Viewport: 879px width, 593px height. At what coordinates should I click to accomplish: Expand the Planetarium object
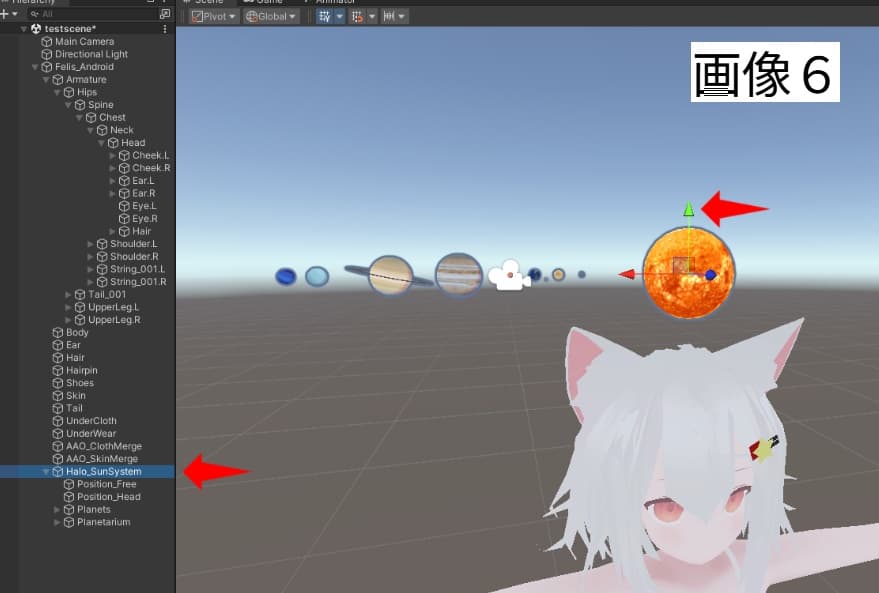tap(57, 522)
